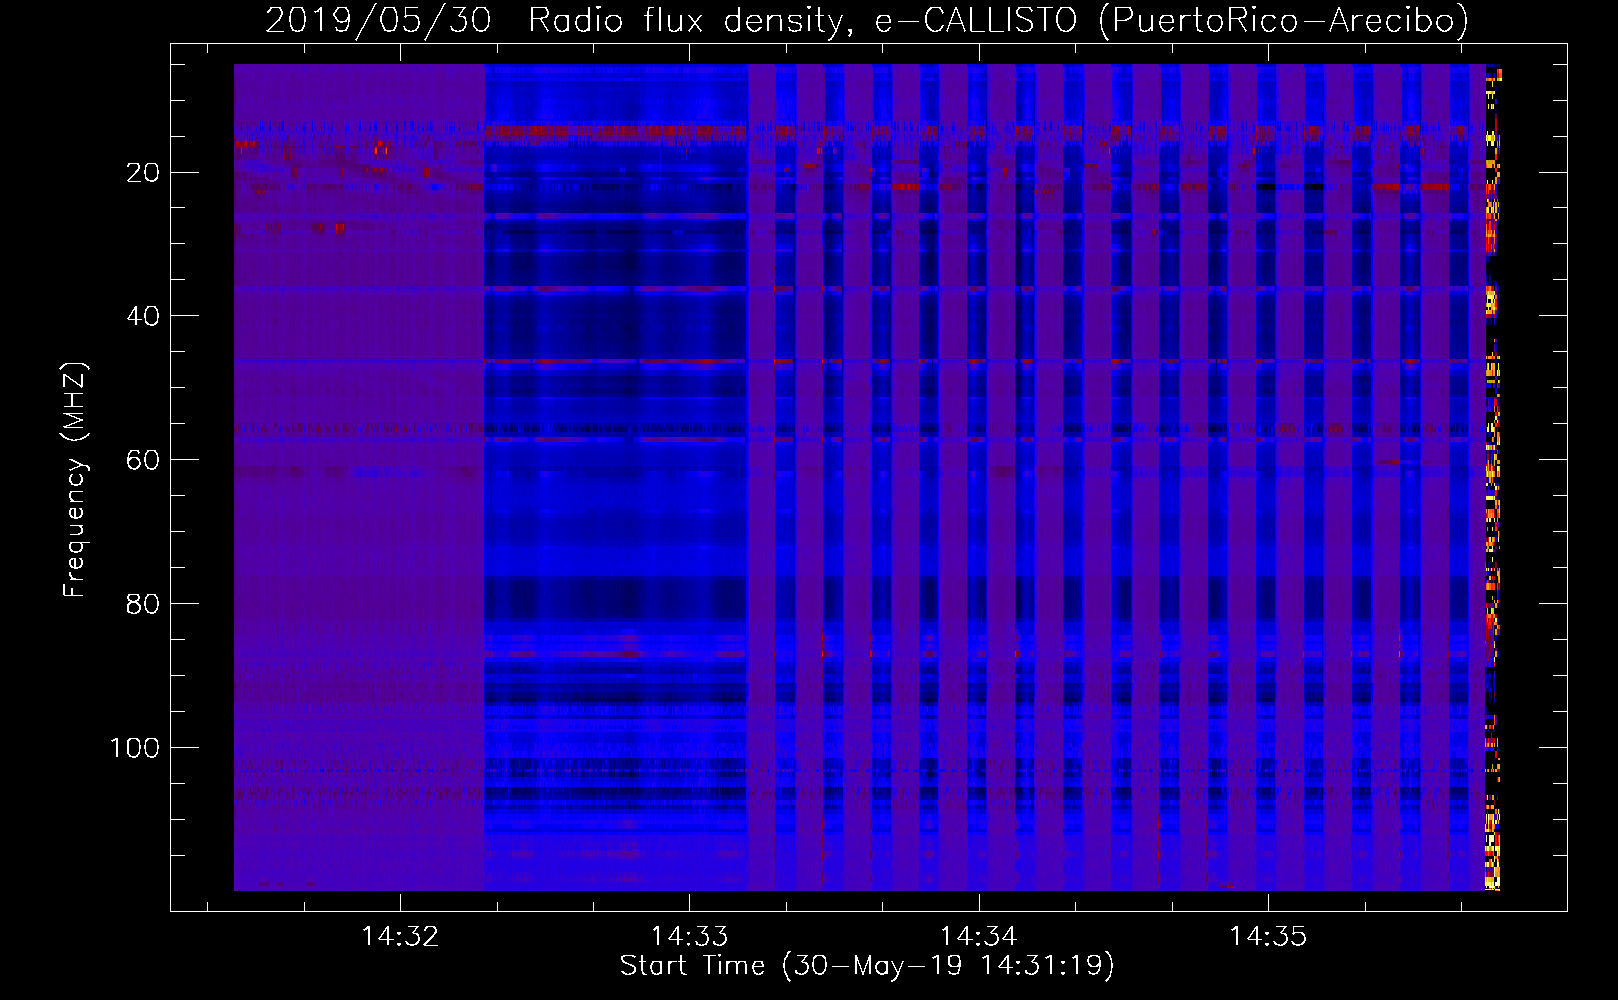Click the plot title date 2019/05/30
Viewport: 1618px width, 1000px height.
[378, 20]
